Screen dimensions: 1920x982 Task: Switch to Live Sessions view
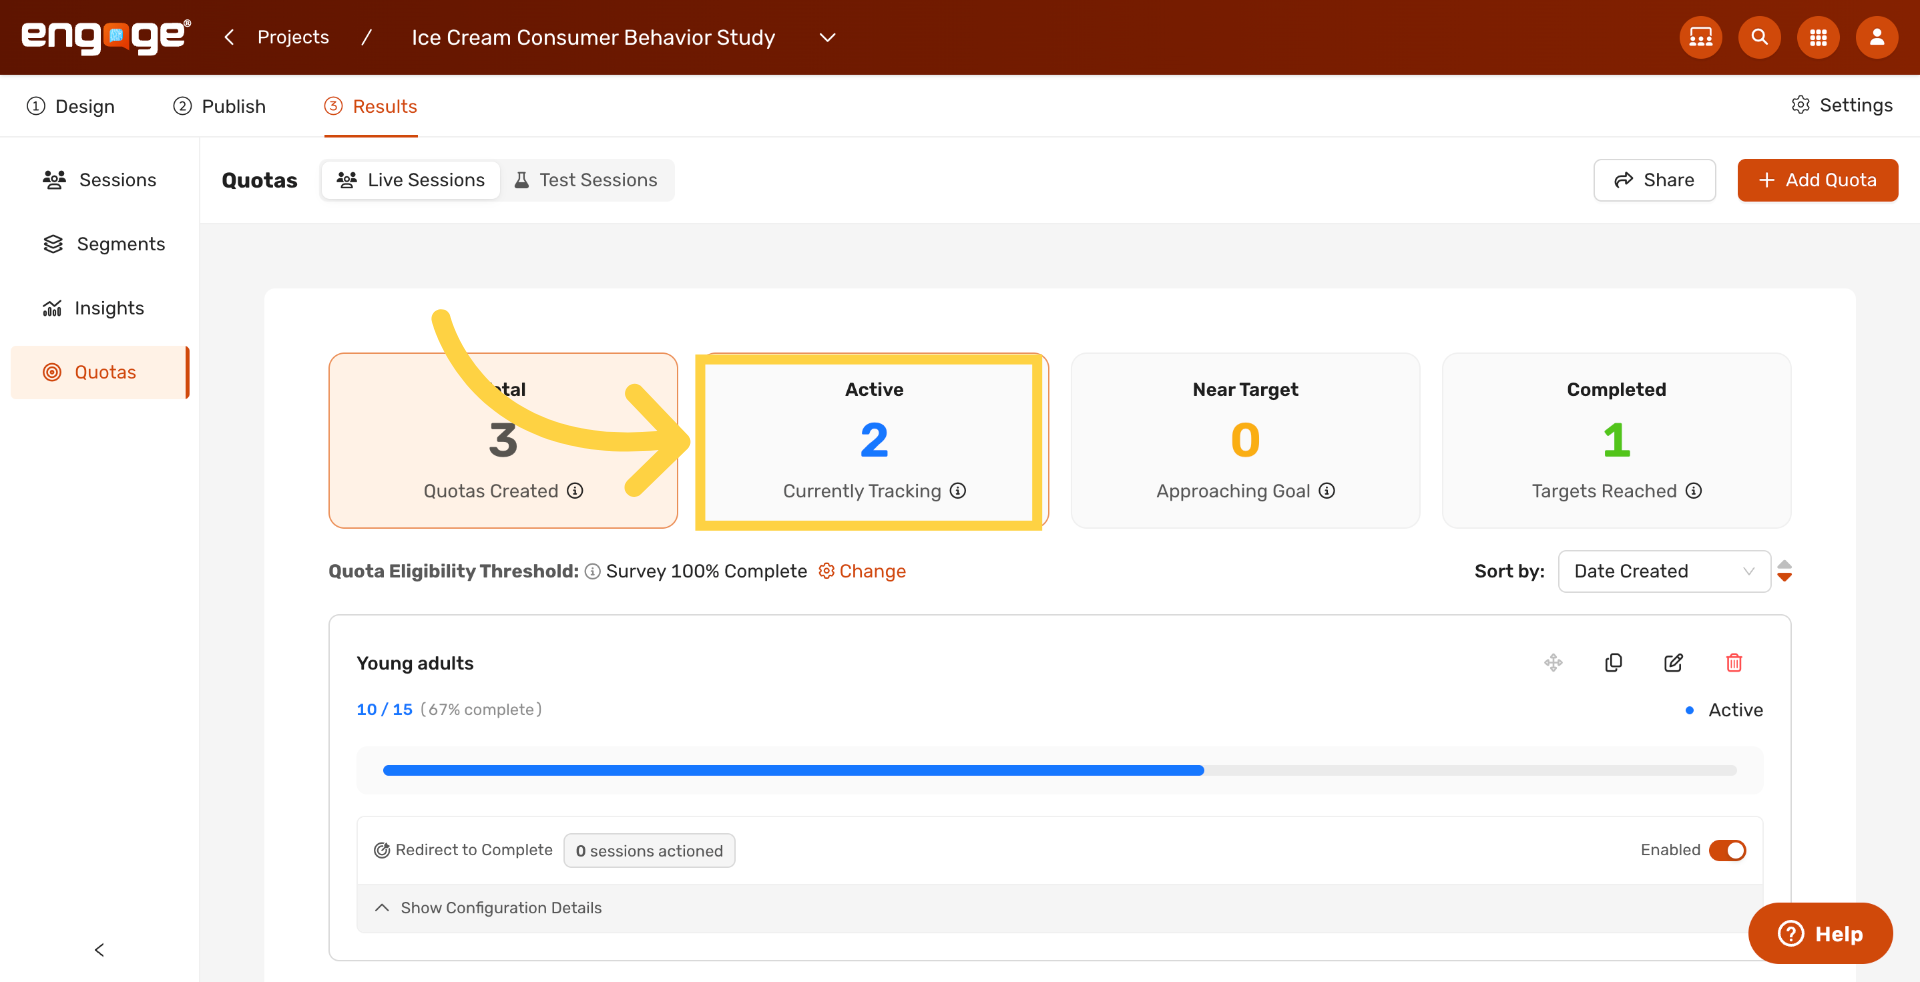point(411,180)
